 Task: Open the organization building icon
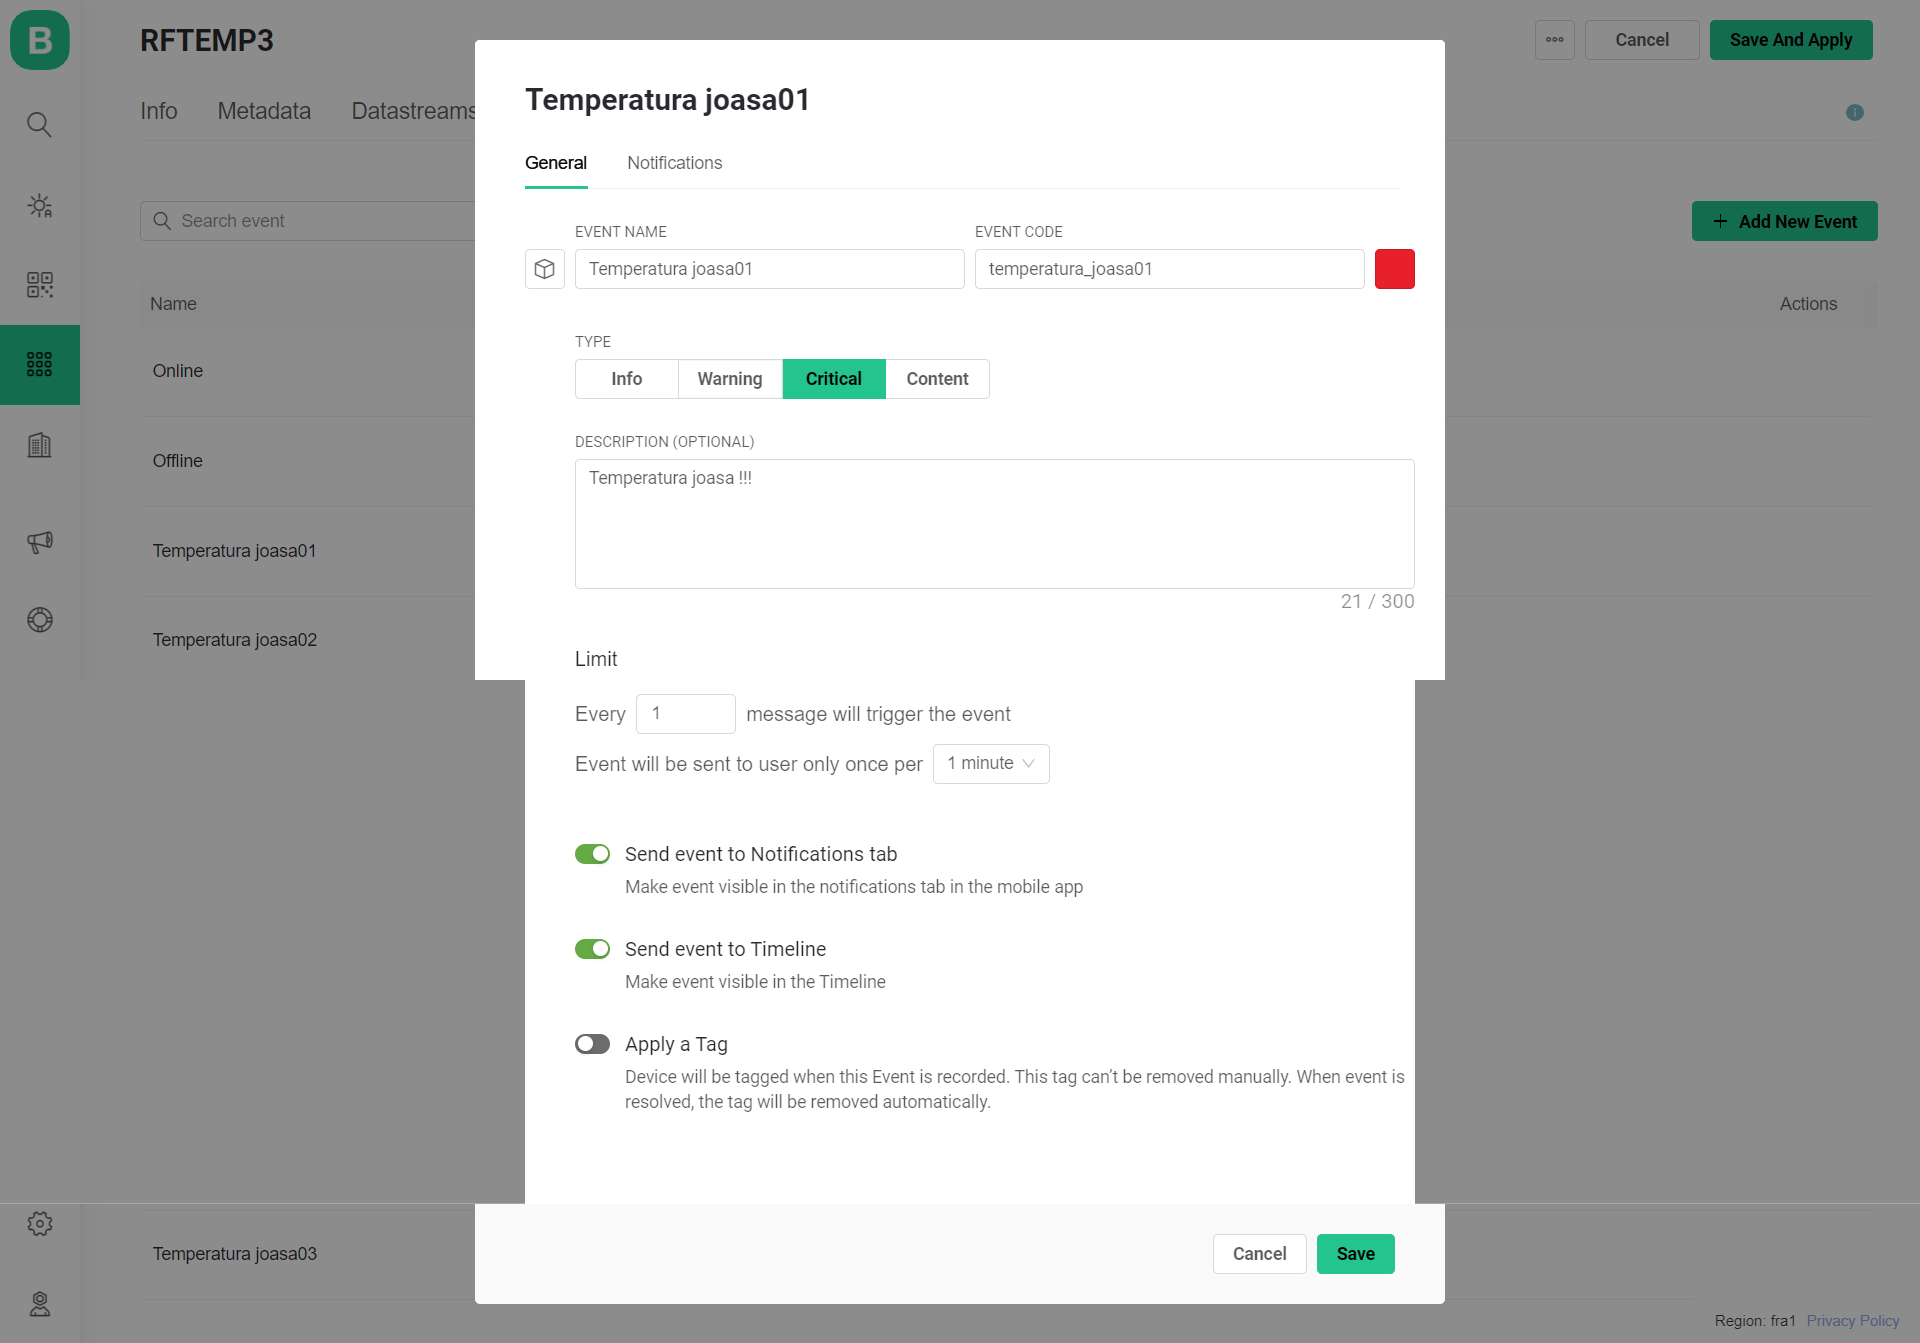39,445
